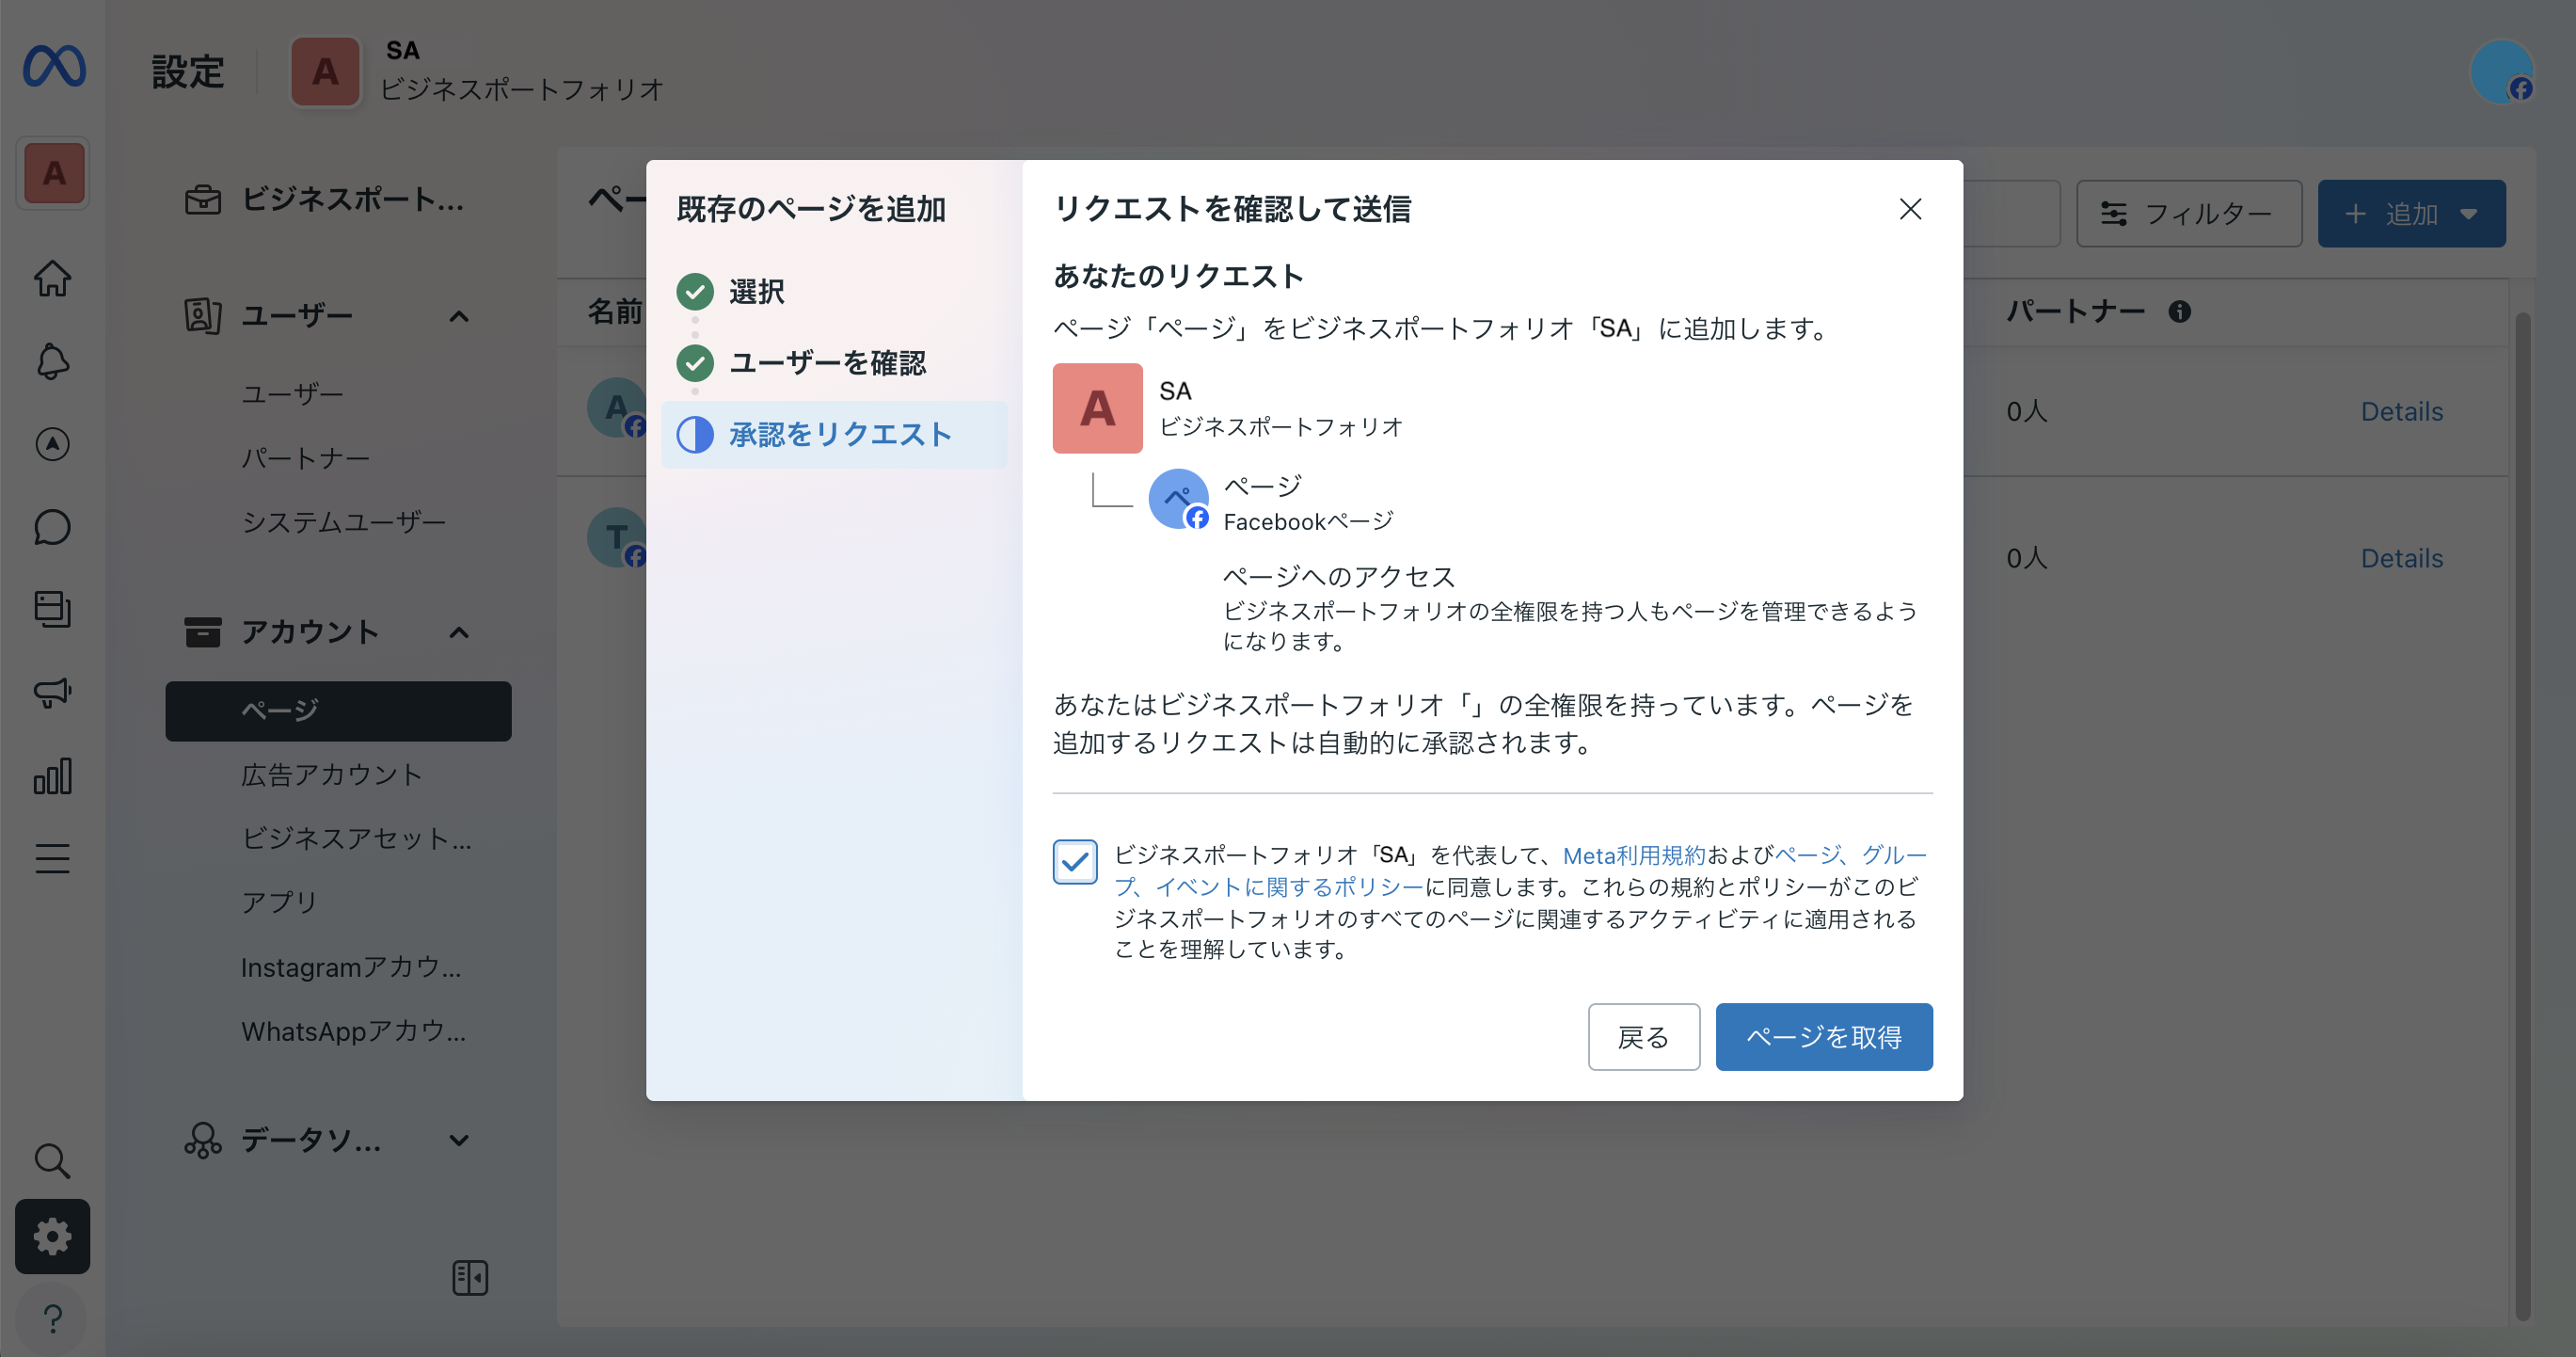Uncheck the Meta利用規約 agreement checkbox

1074,861
